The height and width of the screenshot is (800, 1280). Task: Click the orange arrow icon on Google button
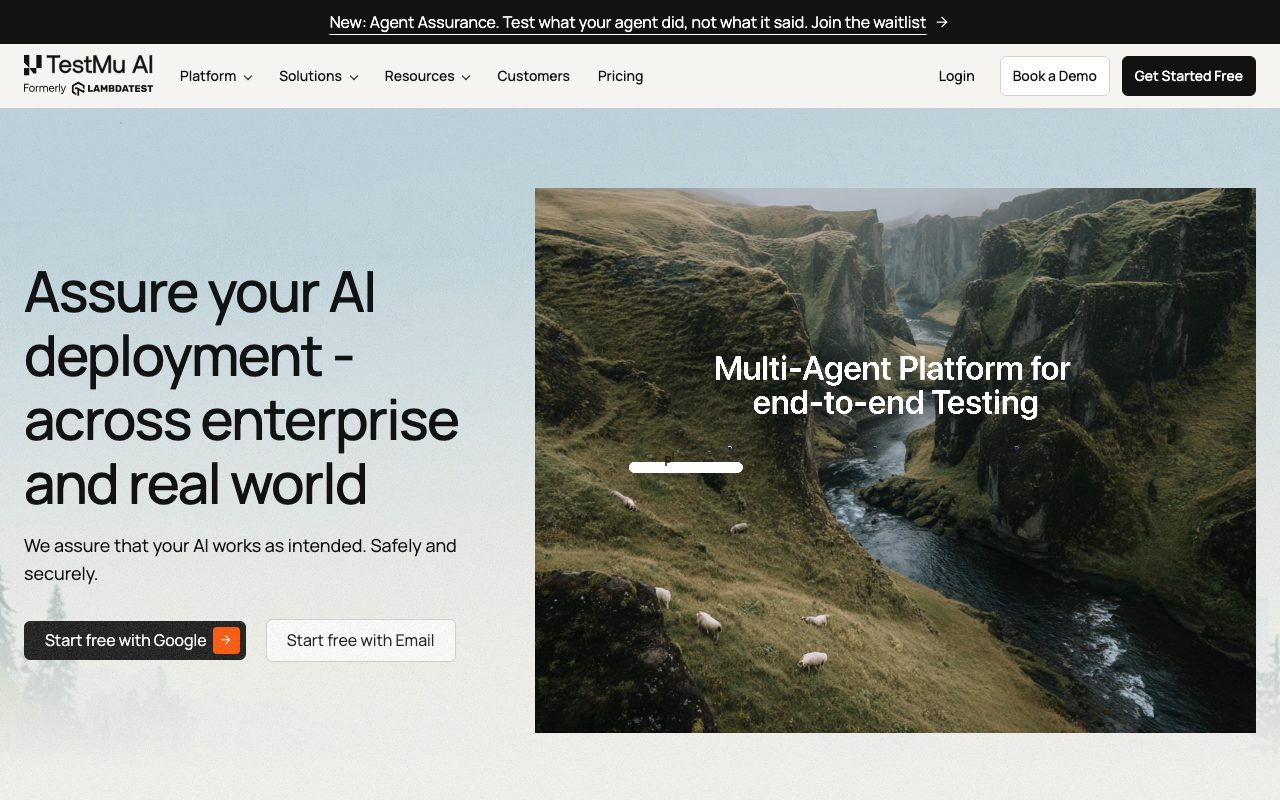pos(226,640)
